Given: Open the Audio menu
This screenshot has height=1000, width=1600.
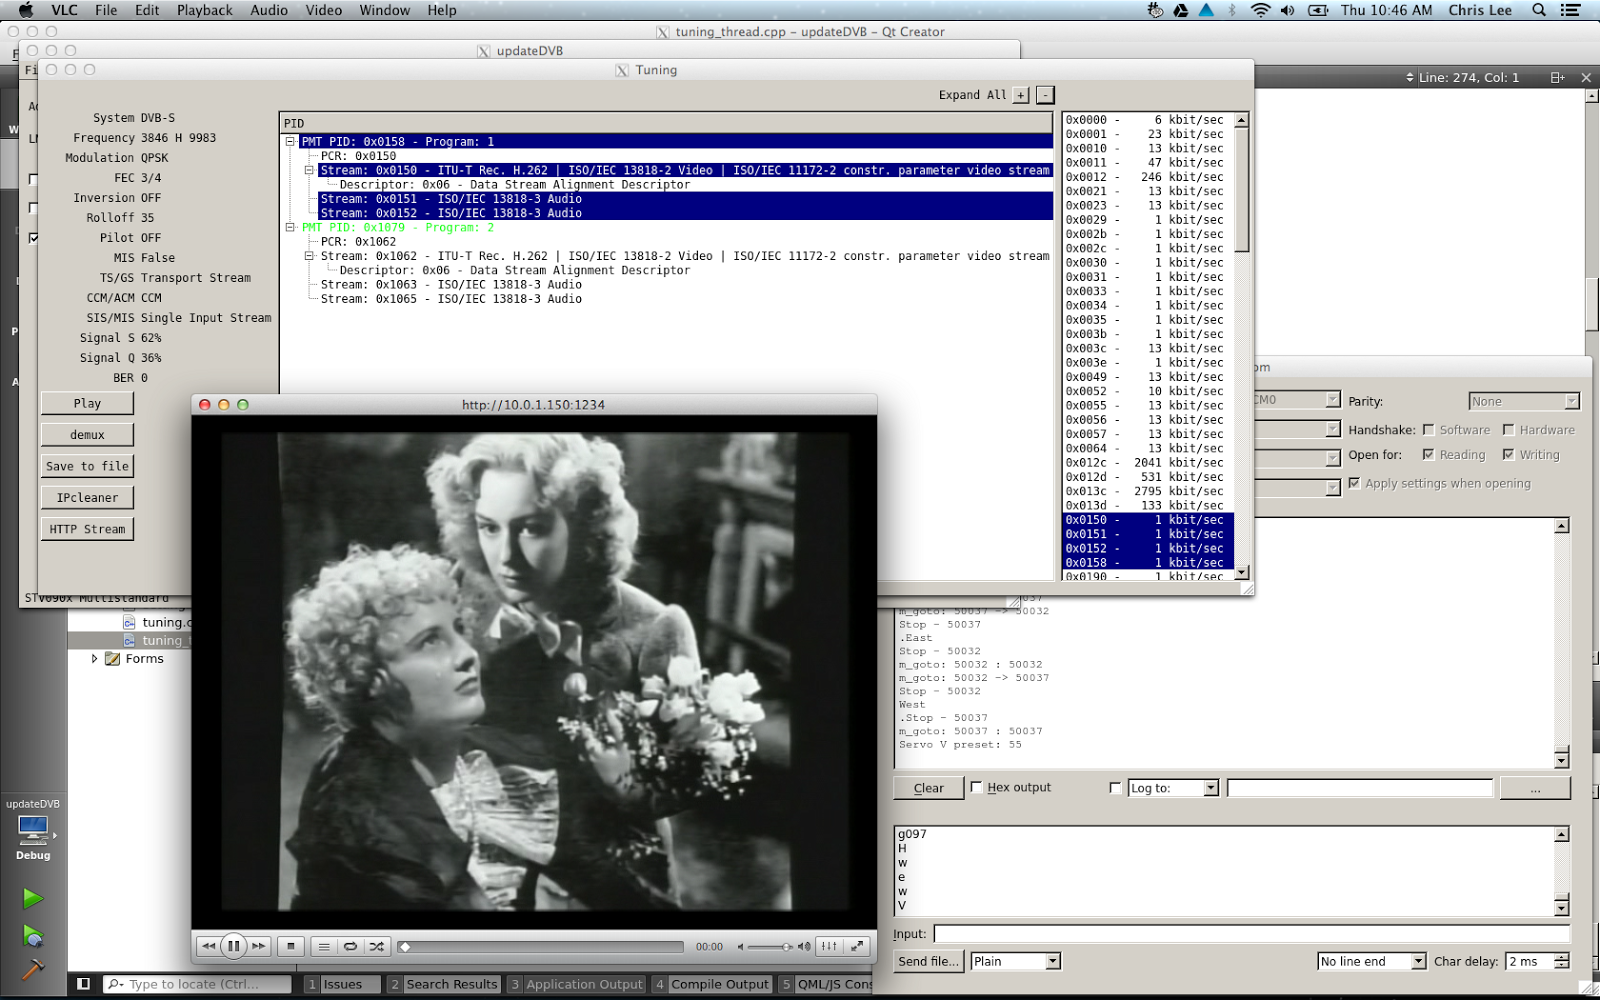Looking at the screenshot, I should 269,10.
